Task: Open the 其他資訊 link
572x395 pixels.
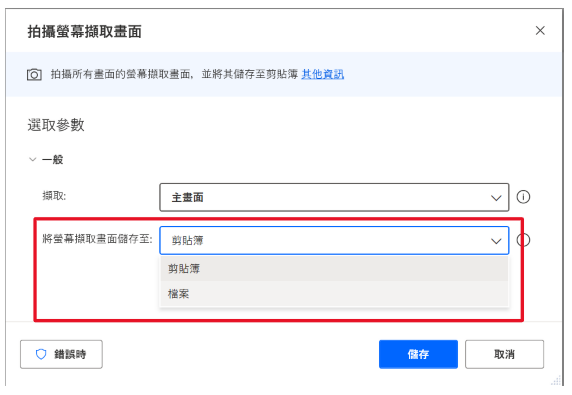Action: [x=322, y=74]
